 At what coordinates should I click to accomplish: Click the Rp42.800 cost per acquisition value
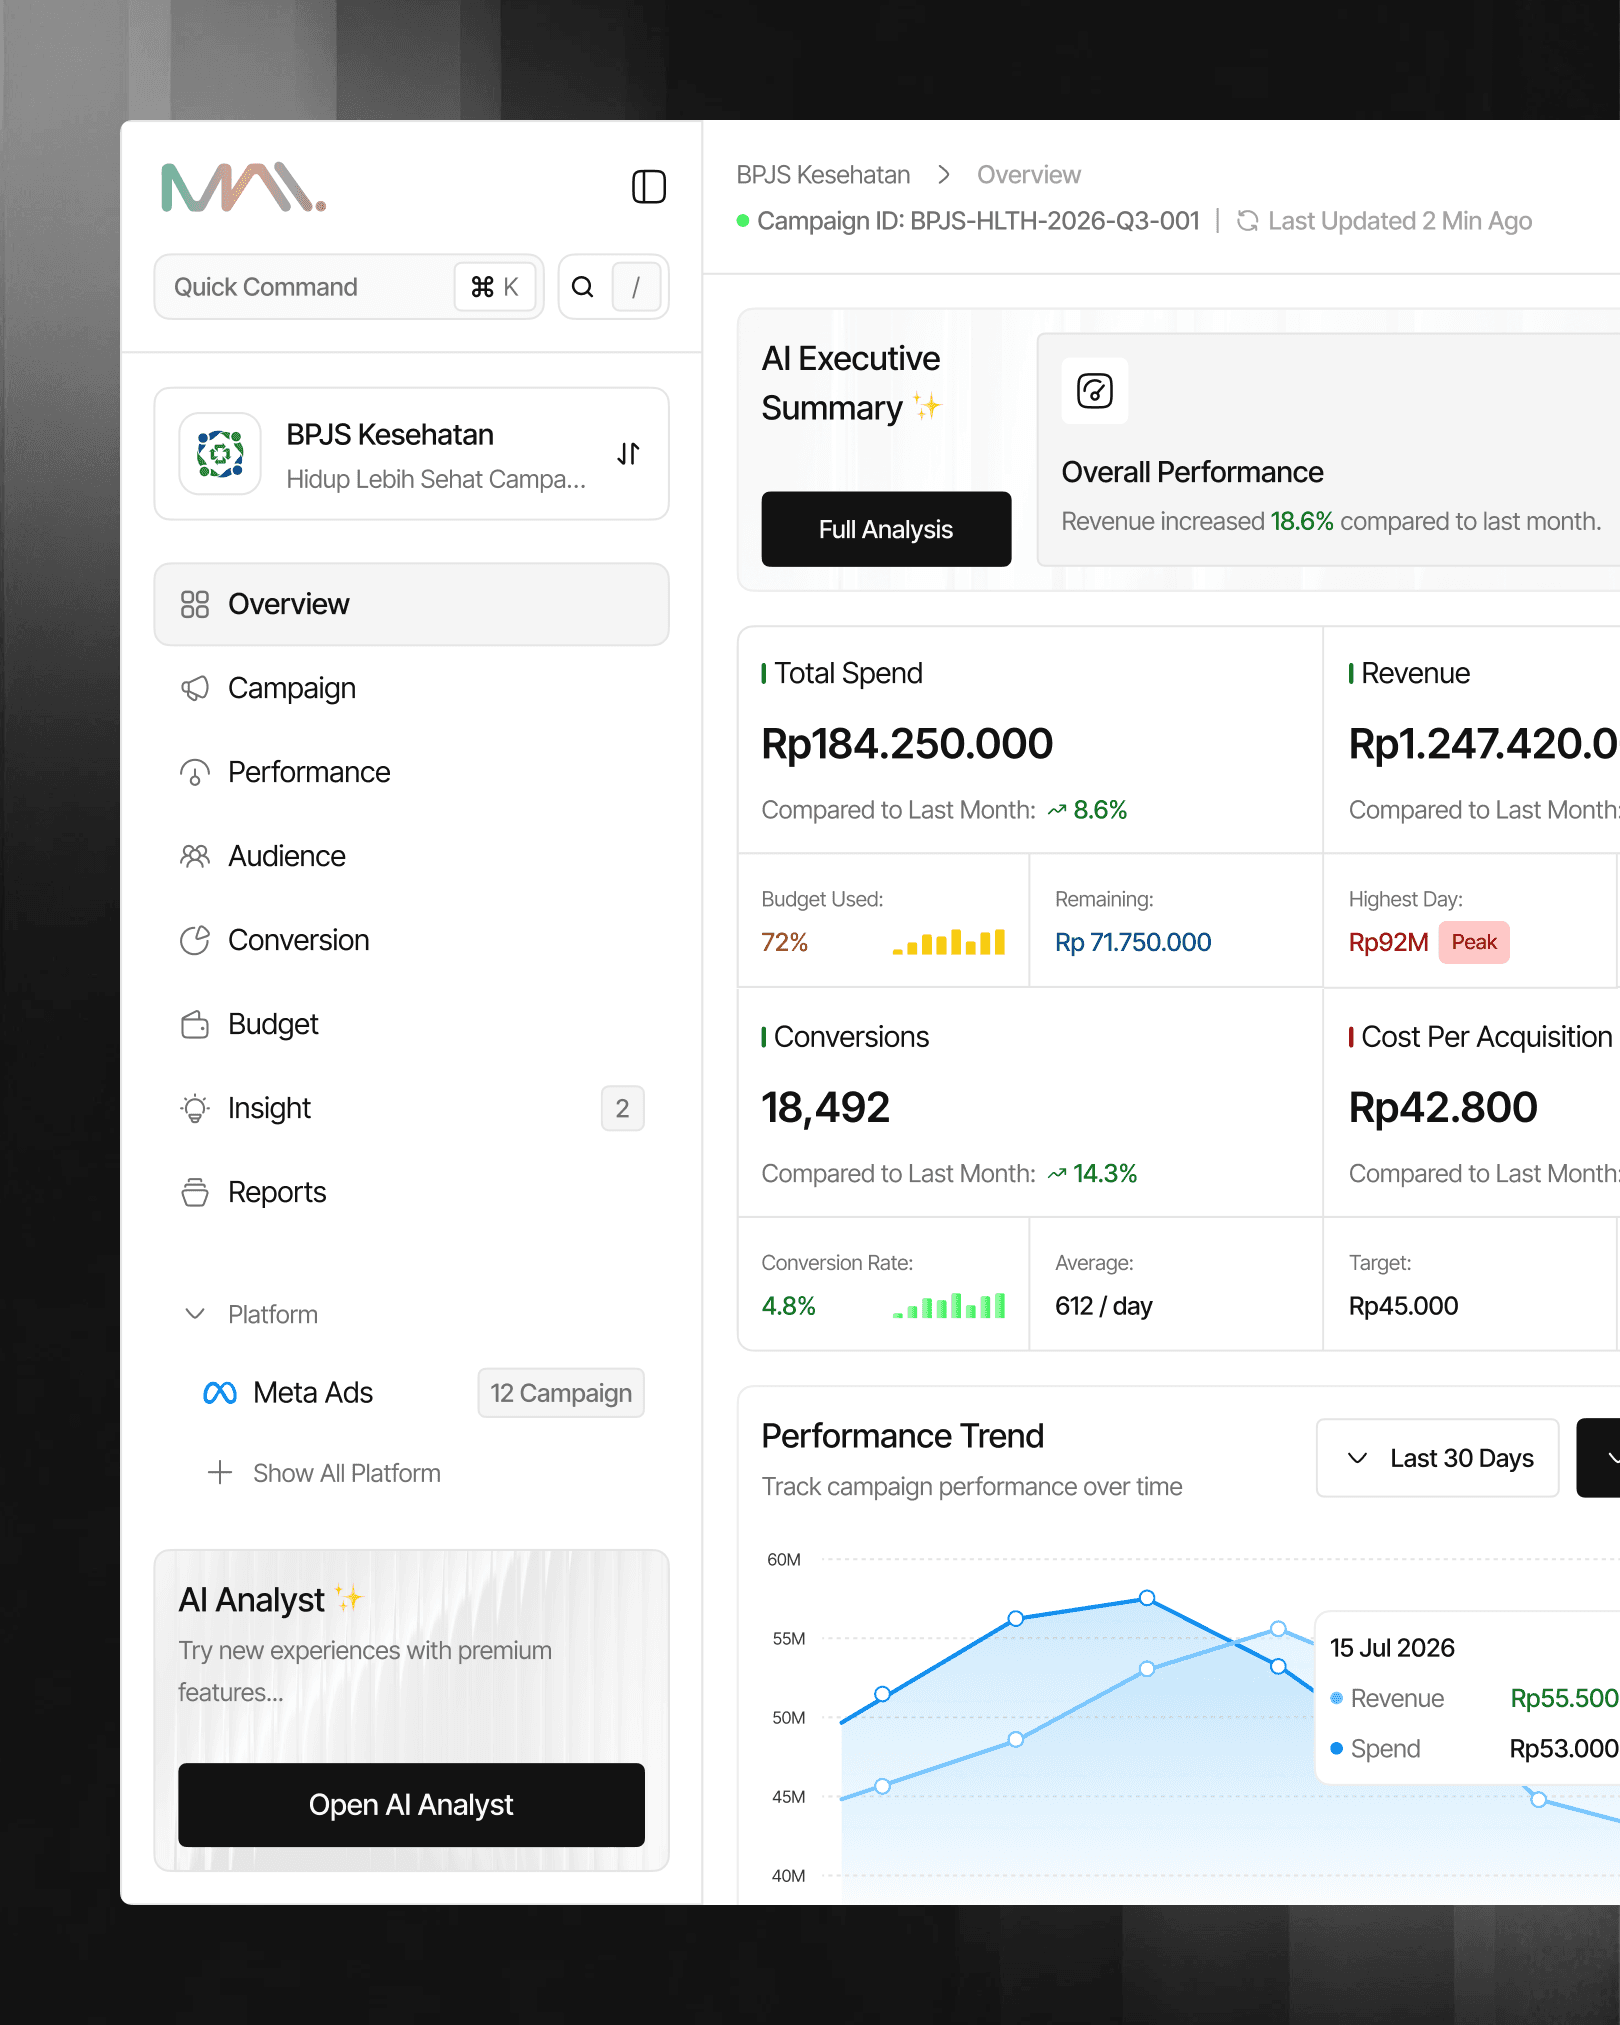[x=1443, y=1108]
